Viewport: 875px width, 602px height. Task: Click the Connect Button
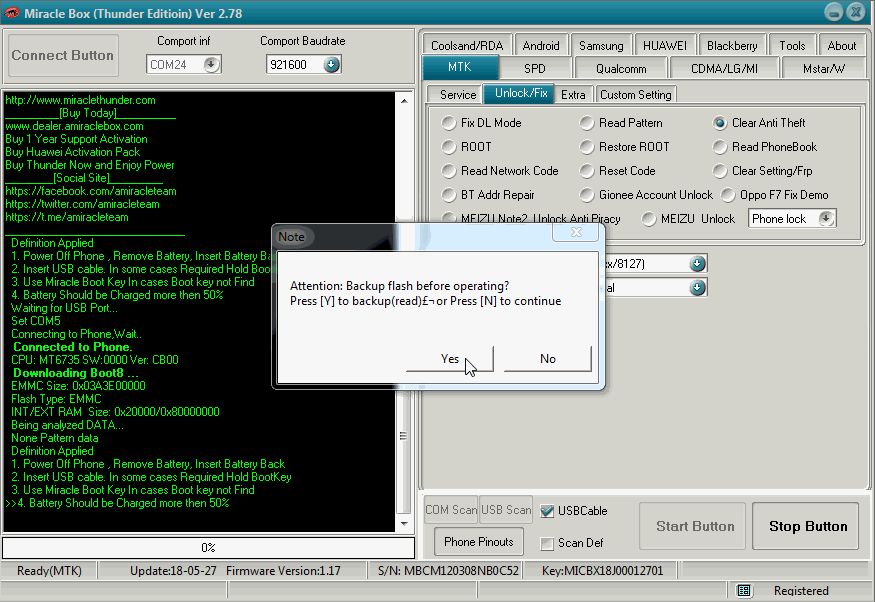tap(62, 55)
